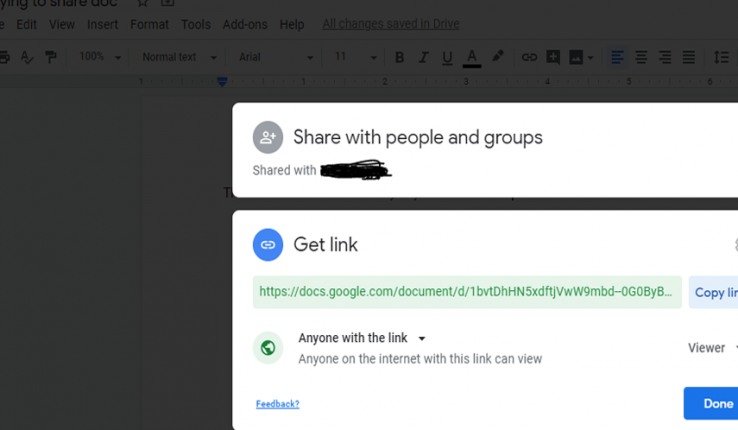Expand the insert image dropdown arrow
Viewport: 738px width, 430px height.
pos(590,58)
